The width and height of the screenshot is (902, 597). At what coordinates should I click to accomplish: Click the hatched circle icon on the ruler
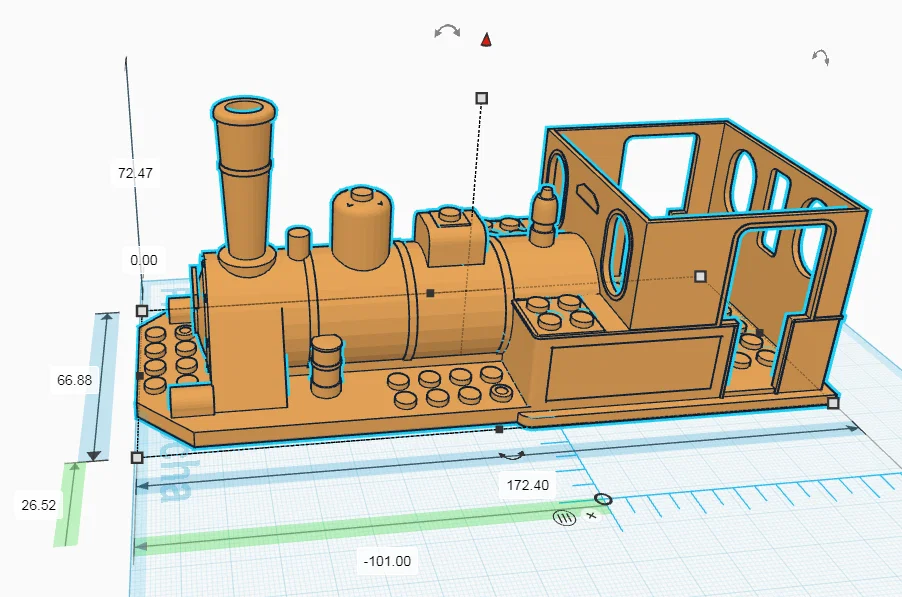click(563, 517)
